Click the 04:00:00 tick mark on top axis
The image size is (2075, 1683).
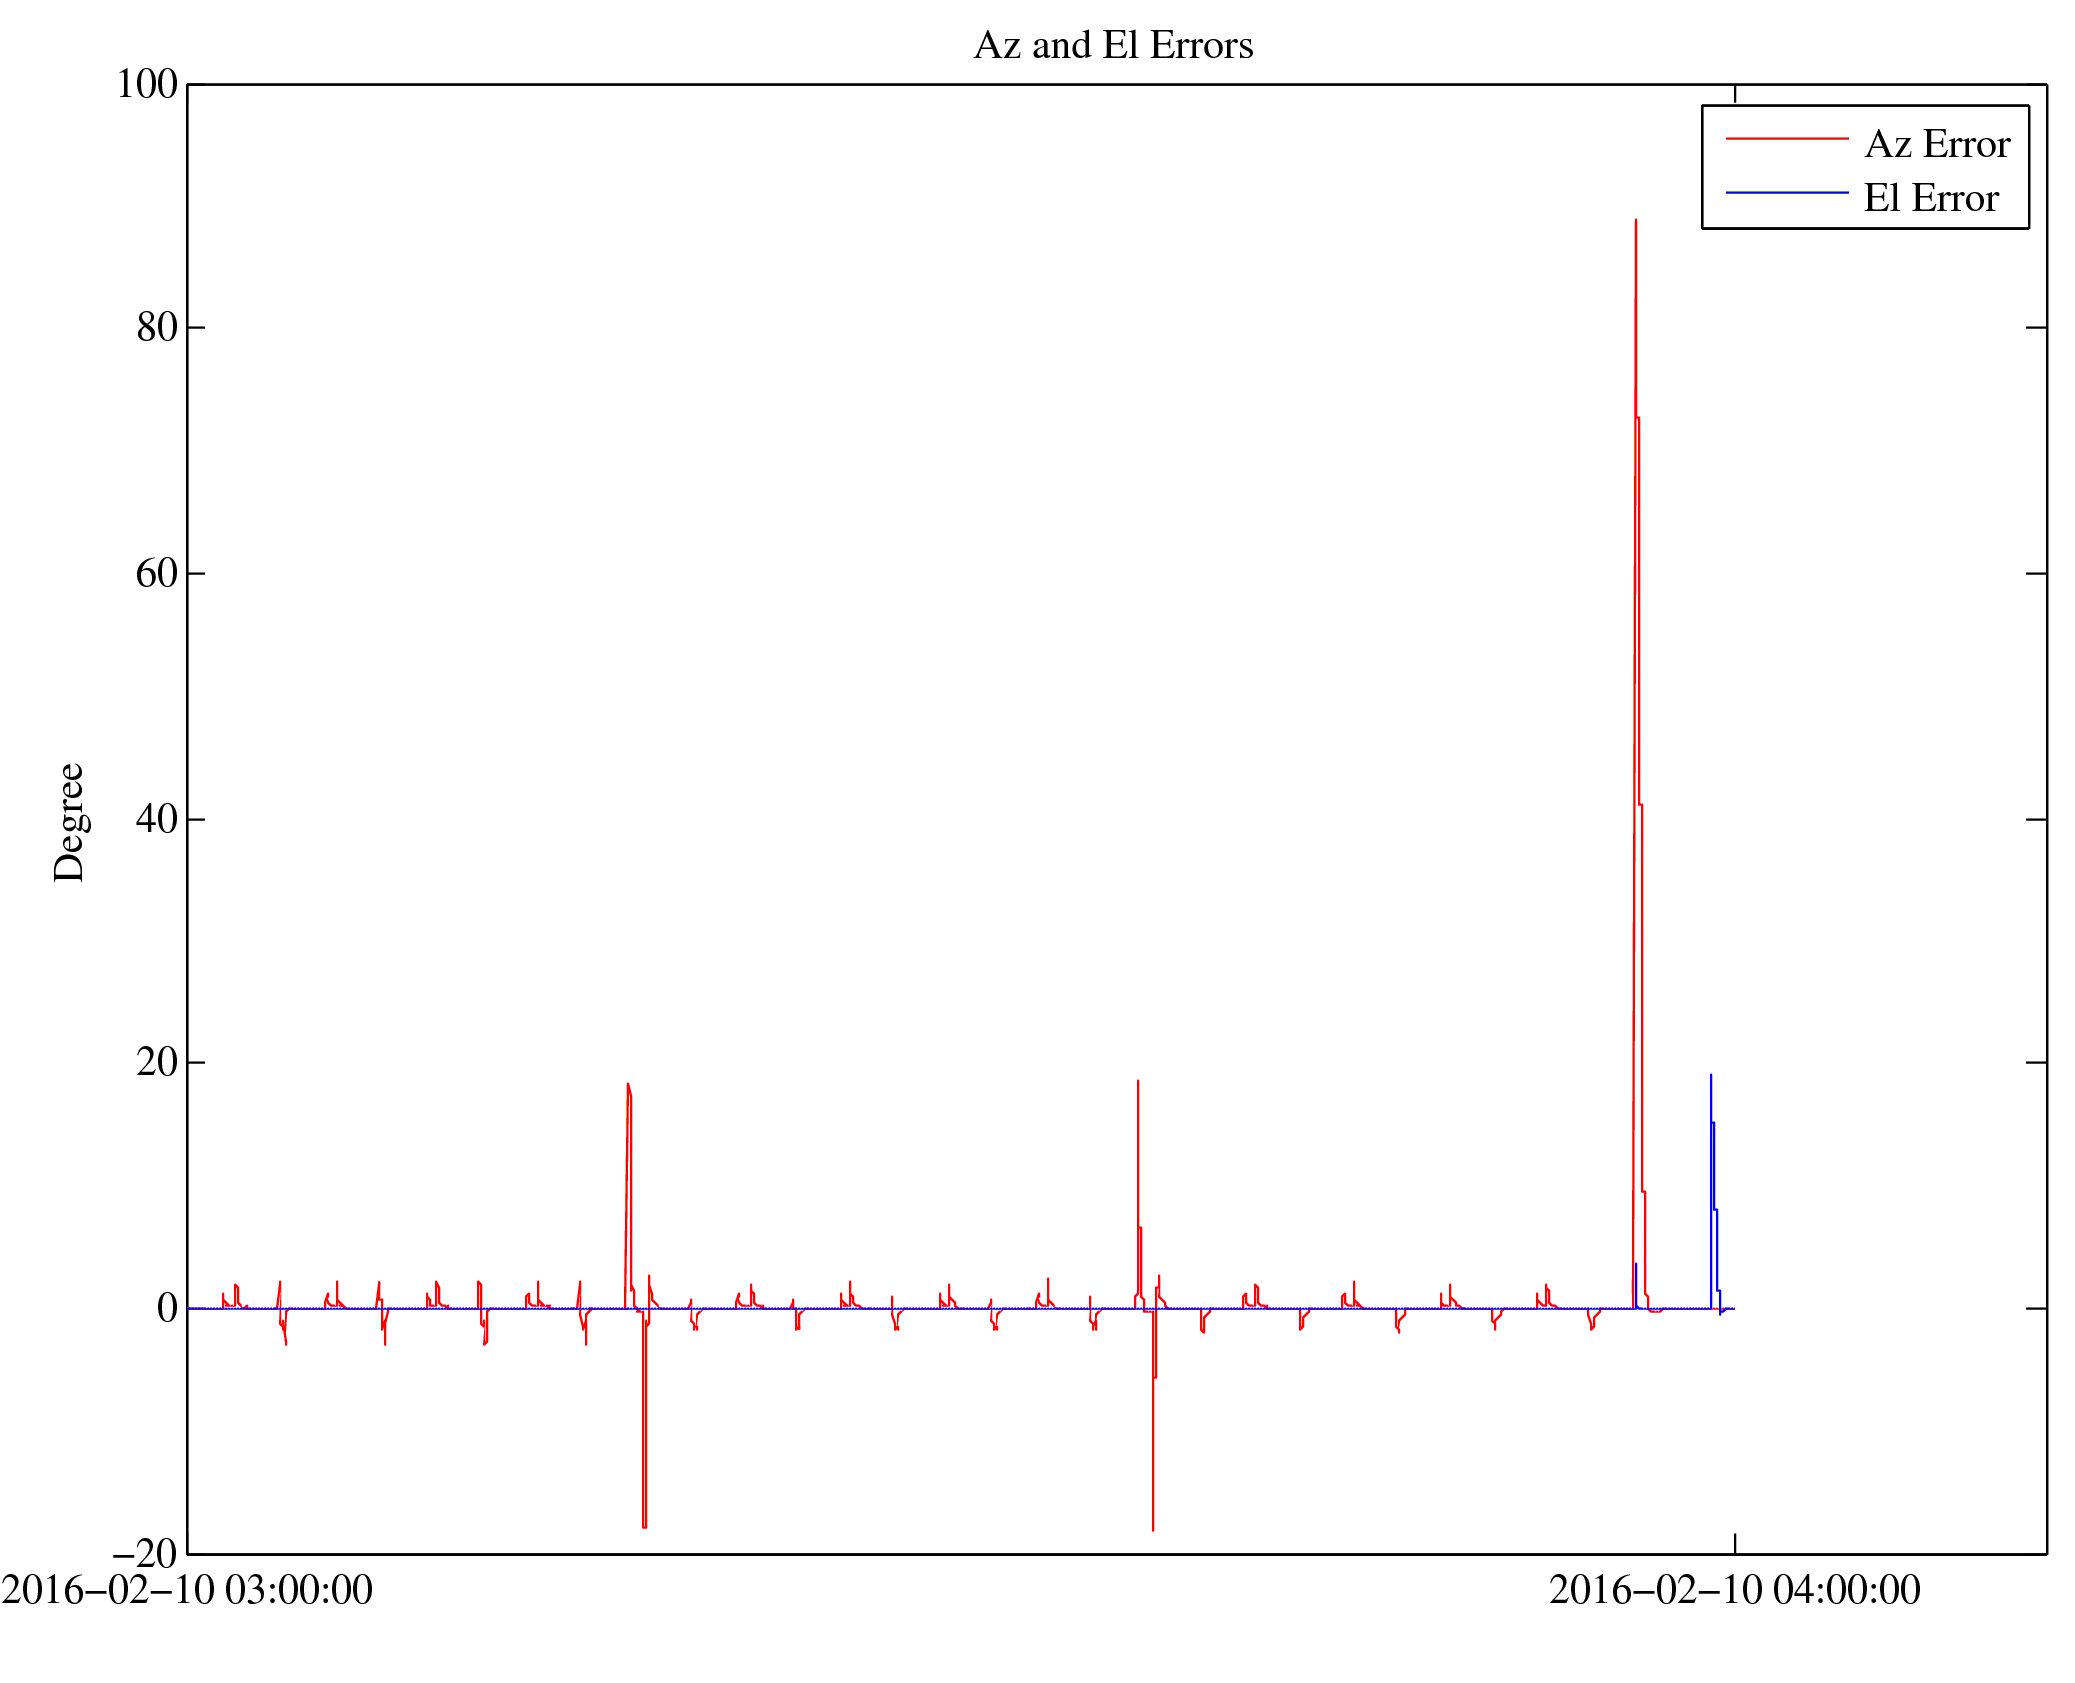pos(1734,93)
